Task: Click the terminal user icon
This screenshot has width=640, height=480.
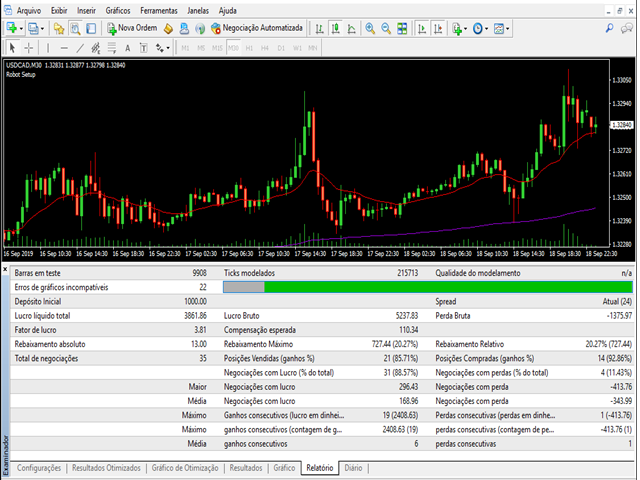Action: coord(184,28)
